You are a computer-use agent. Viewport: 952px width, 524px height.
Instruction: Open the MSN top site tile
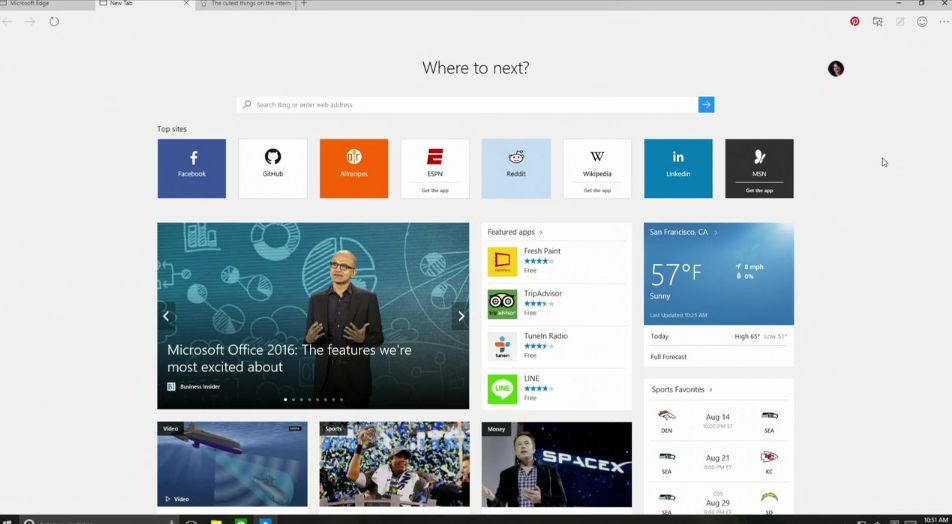[x=760, y=168]
